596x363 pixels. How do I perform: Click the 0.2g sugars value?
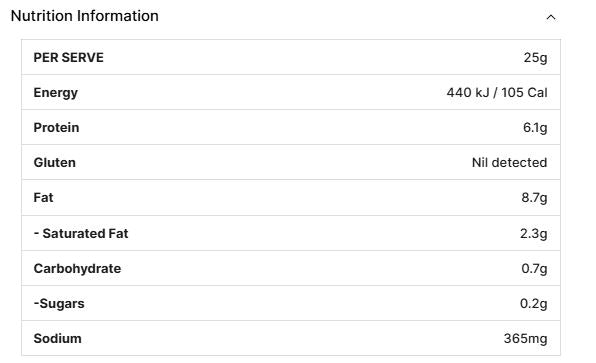(x=533, y=304)
